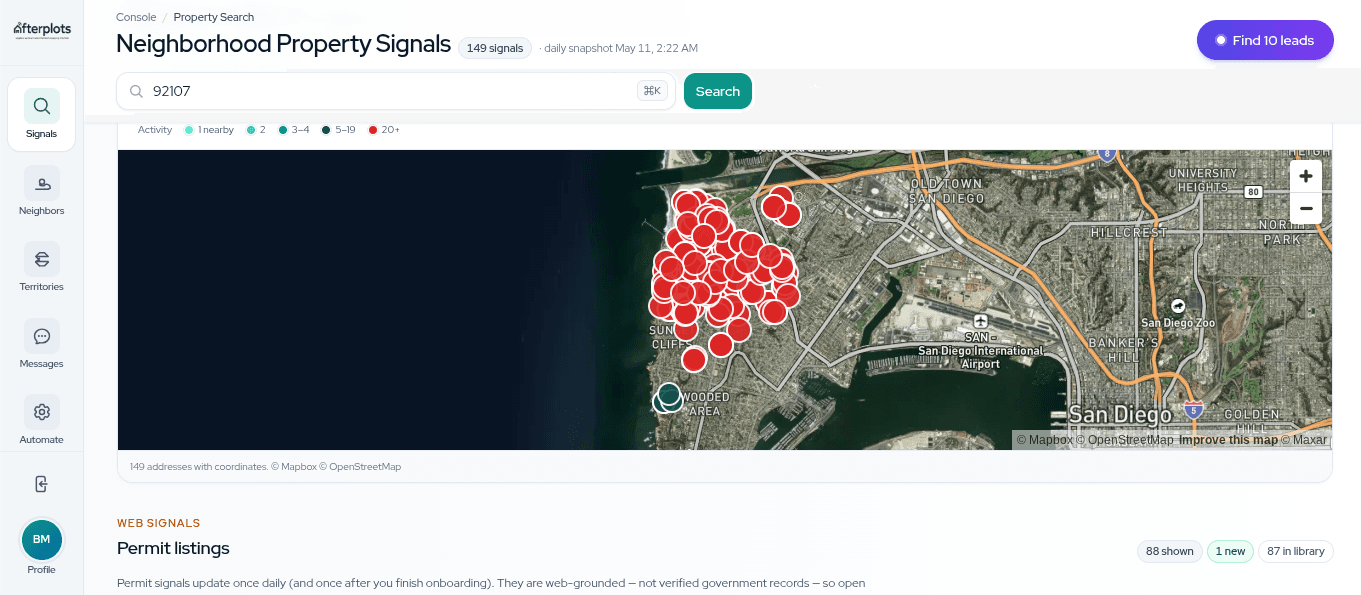Click the search magnifier icon in field
1361x595 pixels.
point(136,91)
